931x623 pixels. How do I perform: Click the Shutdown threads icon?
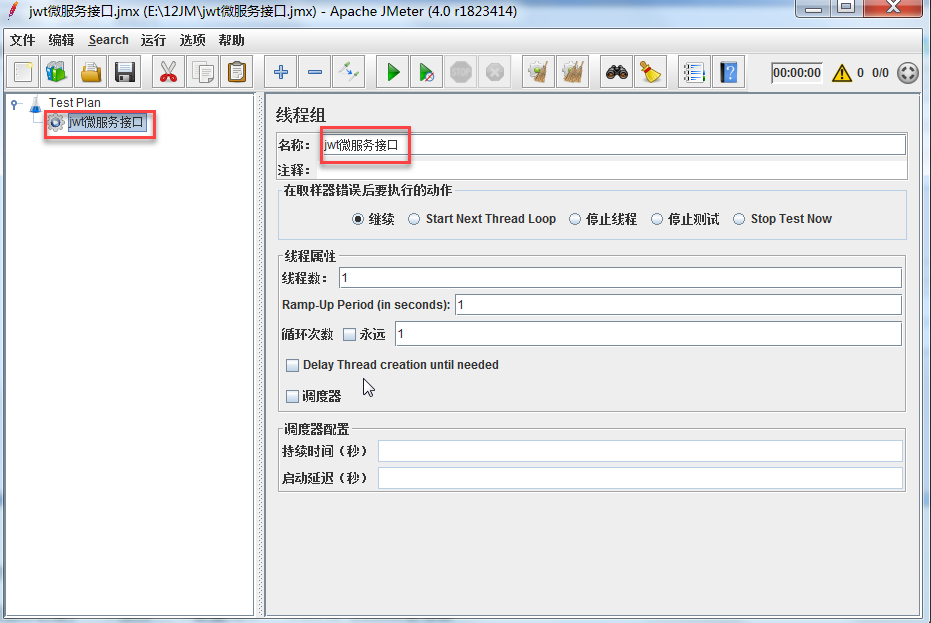pos(495,72)
